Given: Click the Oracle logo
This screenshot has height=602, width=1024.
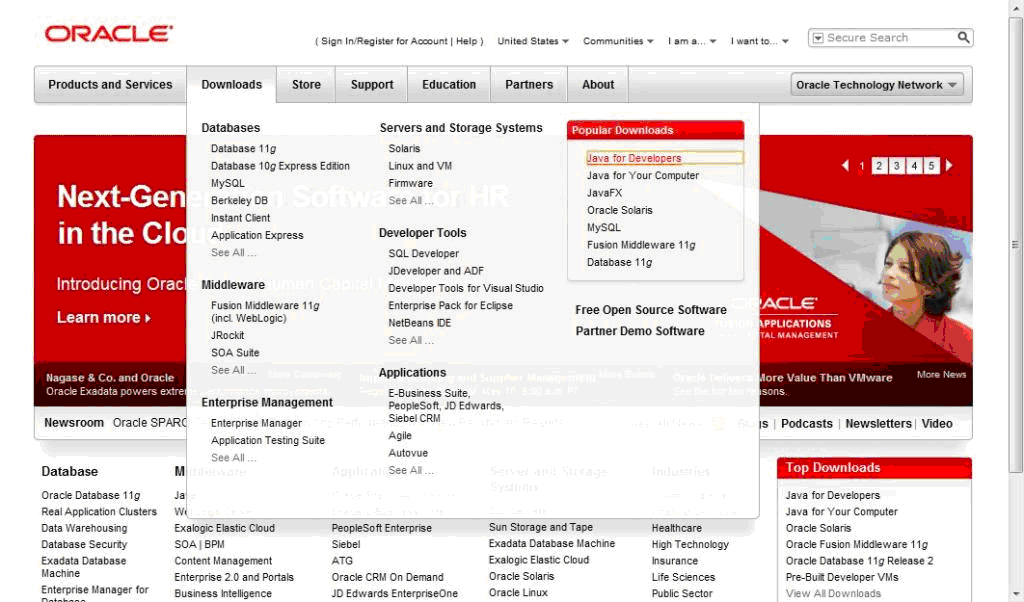Looking at the screenshot, I should [108, 34].
